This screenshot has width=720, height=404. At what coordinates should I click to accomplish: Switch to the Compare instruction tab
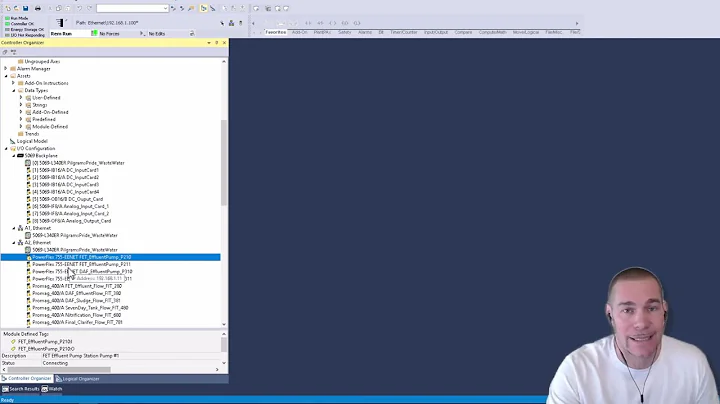tap(463, 32)
